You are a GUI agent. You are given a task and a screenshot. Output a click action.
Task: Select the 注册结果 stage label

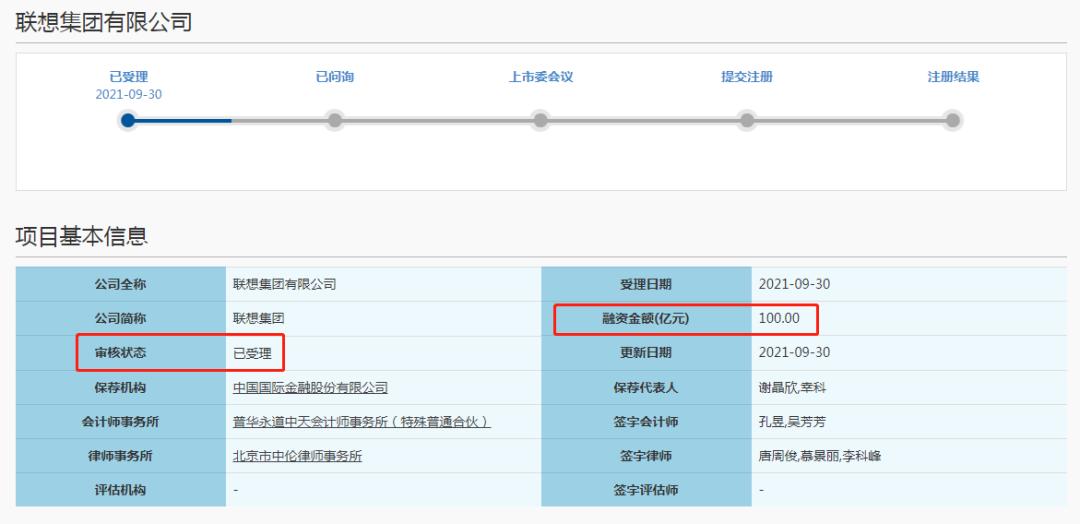[x=953, y=77]
